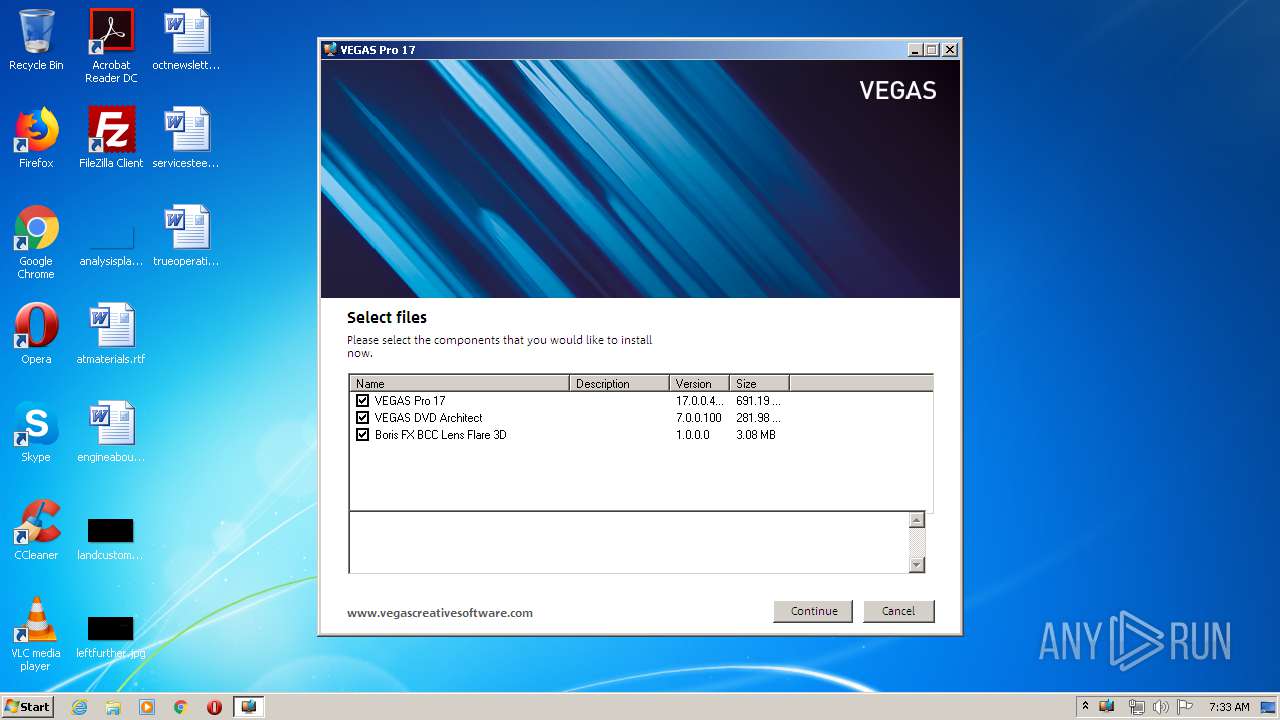Launch Google Chrome desktop icon
1280x720 pixels.
[x=36, y=242]
